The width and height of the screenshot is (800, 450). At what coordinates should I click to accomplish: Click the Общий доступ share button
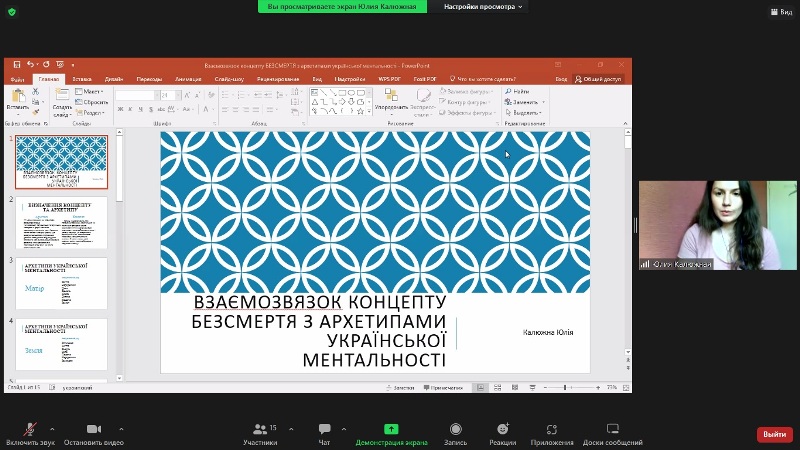point(598,78)
